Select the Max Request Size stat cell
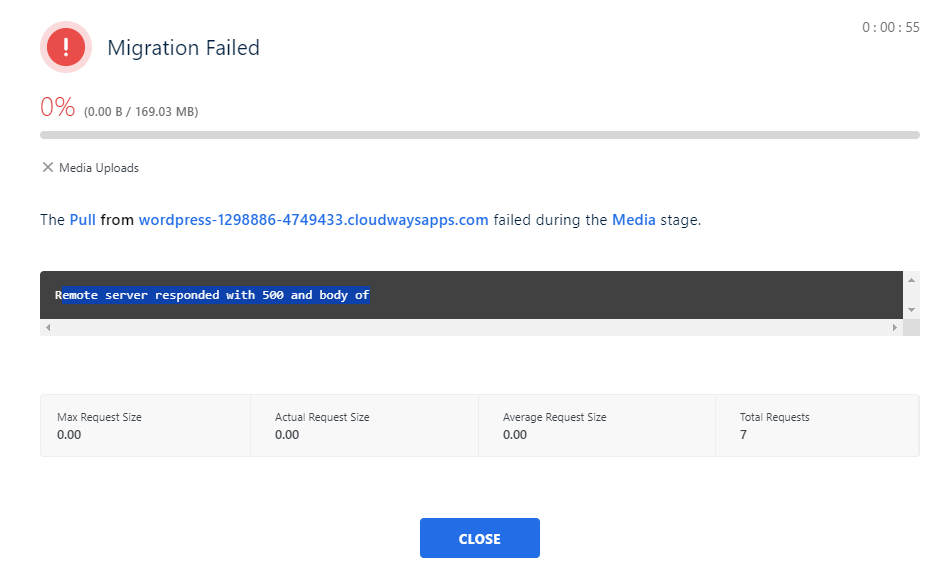The height and width of the screenshot is (572, 941). point(146,425)
